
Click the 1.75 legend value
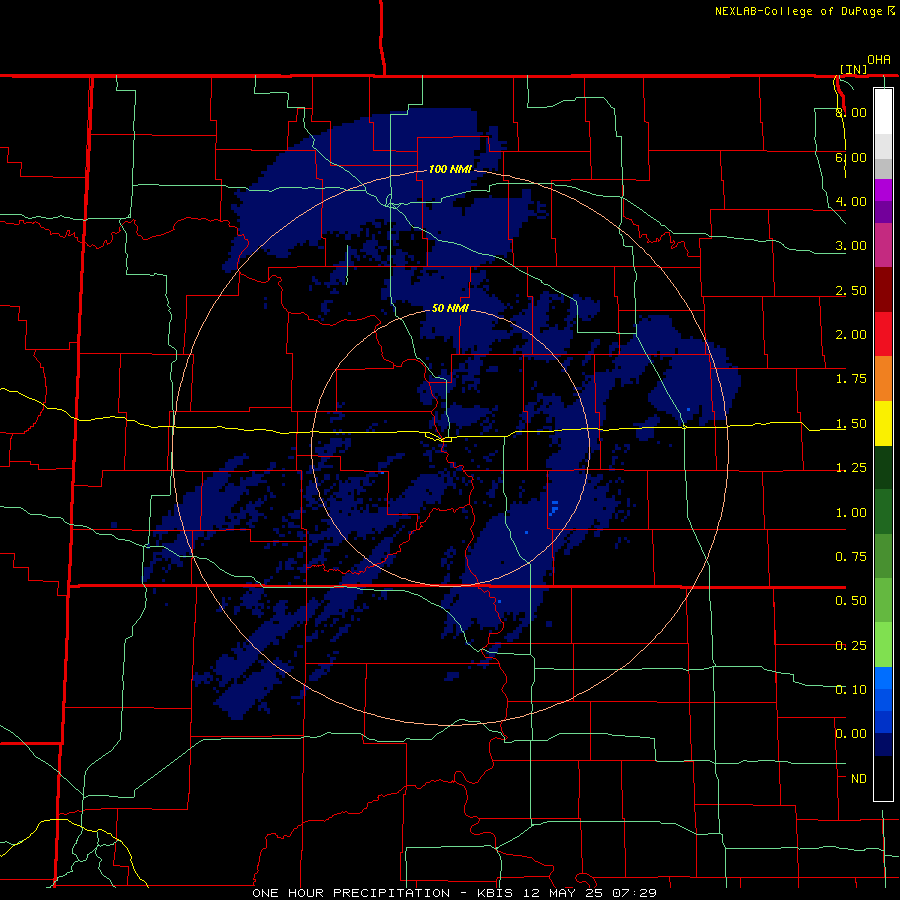click(851, 379)
